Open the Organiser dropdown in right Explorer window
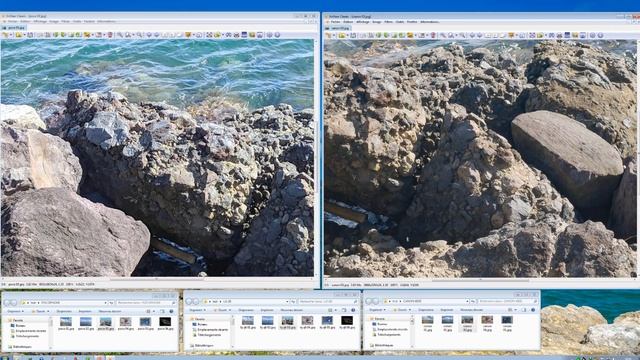 [x=377, y=310]
